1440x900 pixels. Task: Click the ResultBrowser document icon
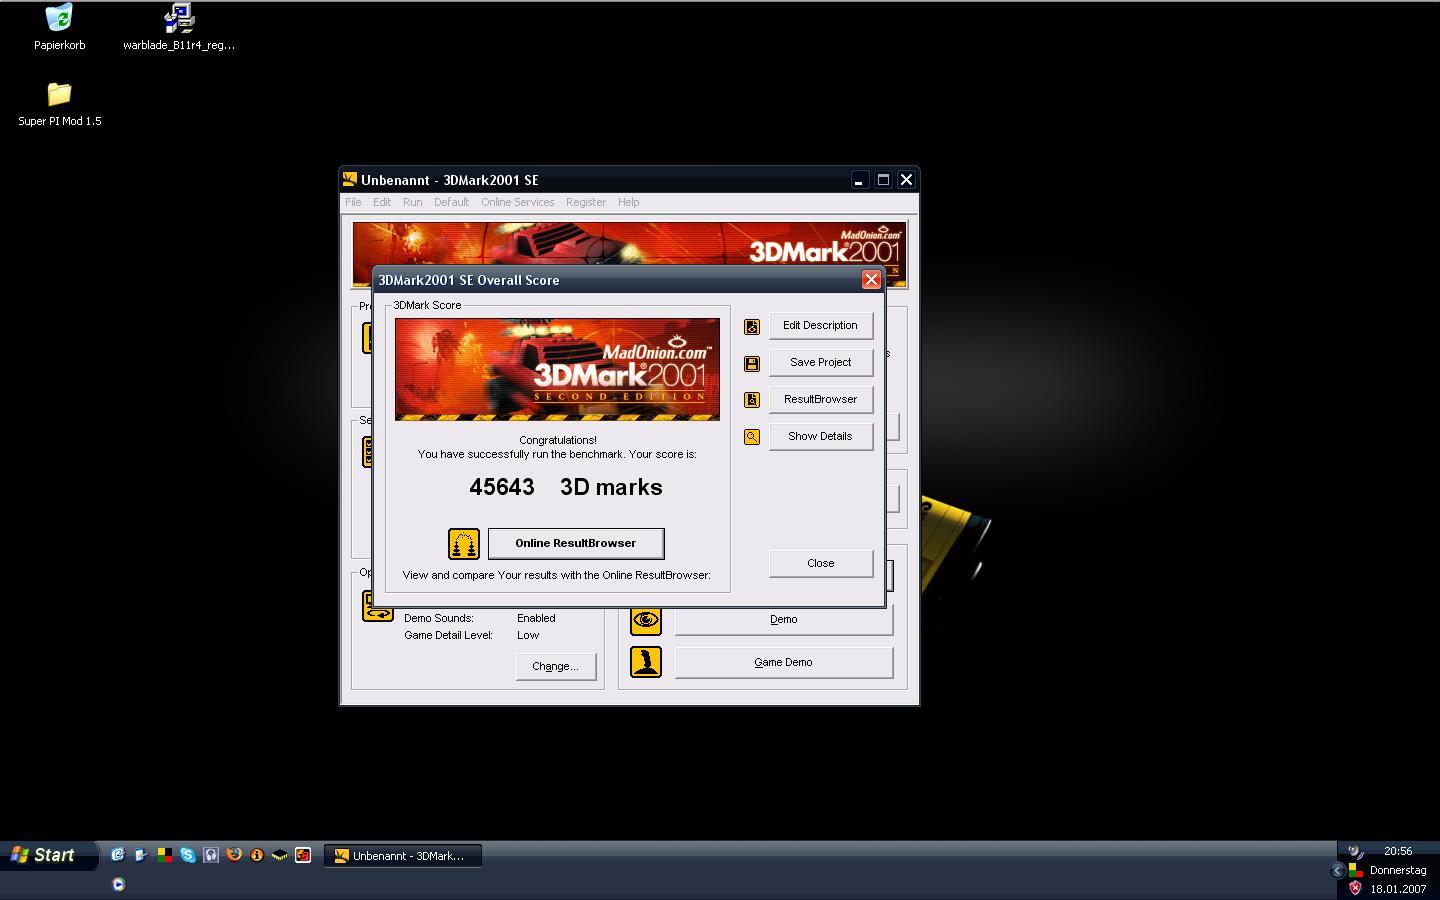(752, 400)
